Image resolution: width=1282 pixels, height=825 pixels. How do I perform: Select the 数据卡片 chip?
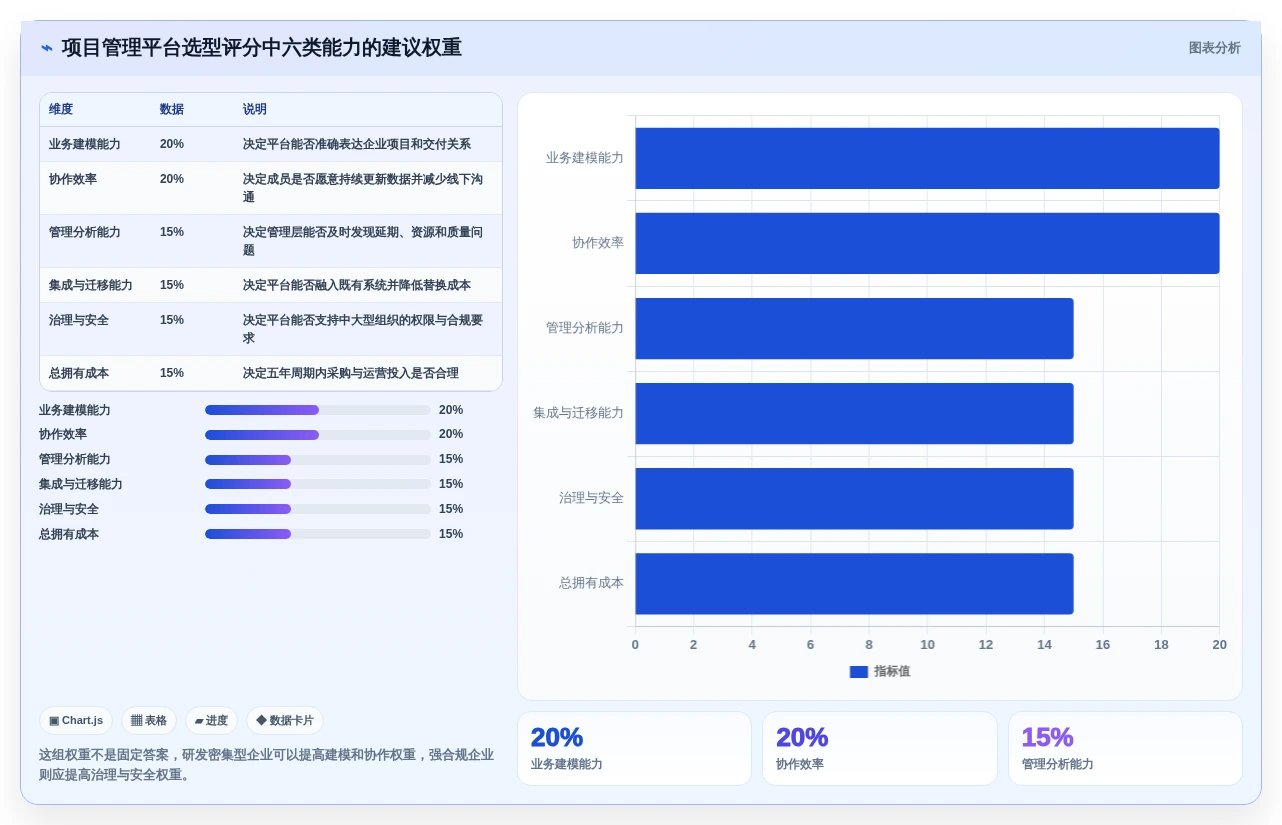(285, 720)
